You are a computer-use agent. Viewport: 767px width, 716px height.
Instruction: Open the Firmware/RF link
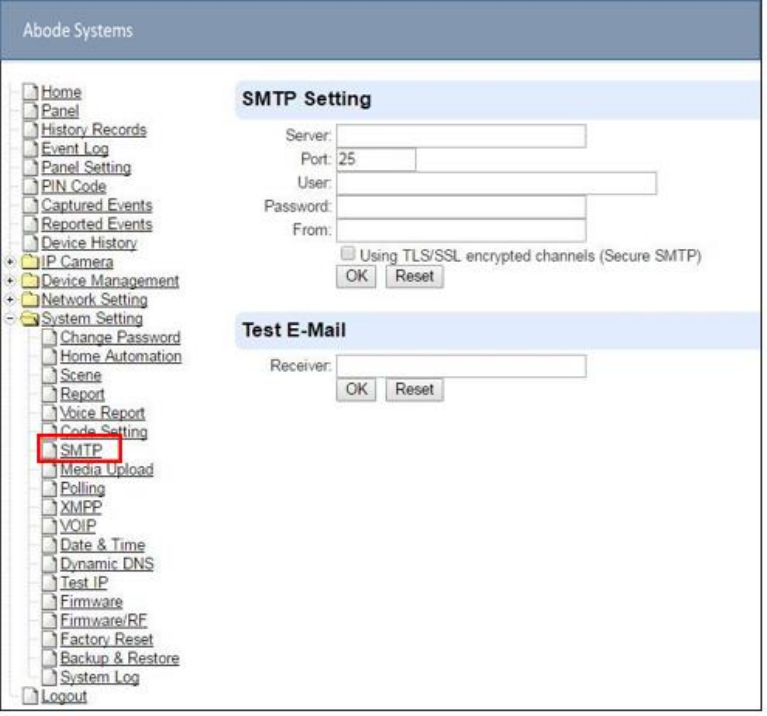(x=104, y=621)
